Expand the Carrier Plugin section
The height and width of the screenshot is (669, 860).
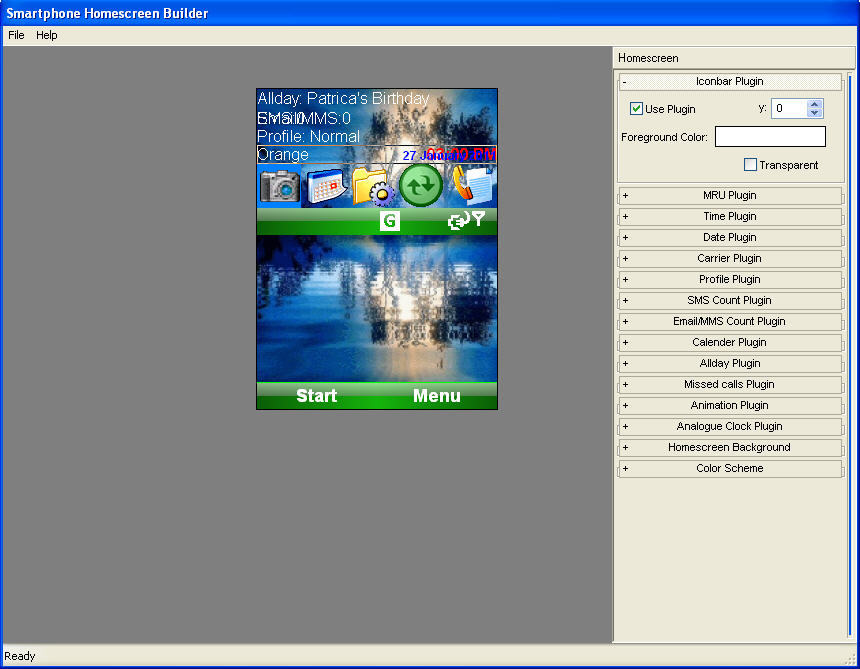(729, 258)
